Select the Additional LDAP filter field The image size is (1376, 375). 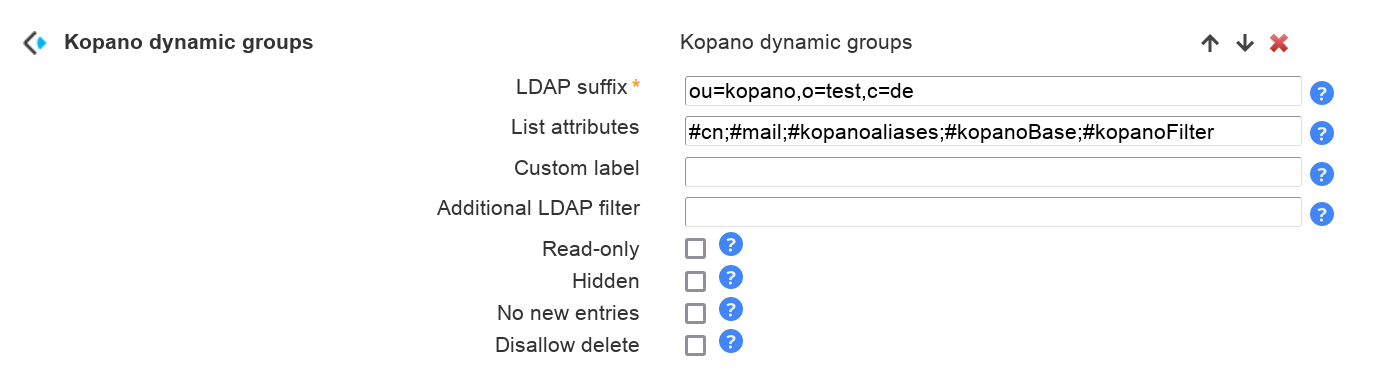point(993,212)
